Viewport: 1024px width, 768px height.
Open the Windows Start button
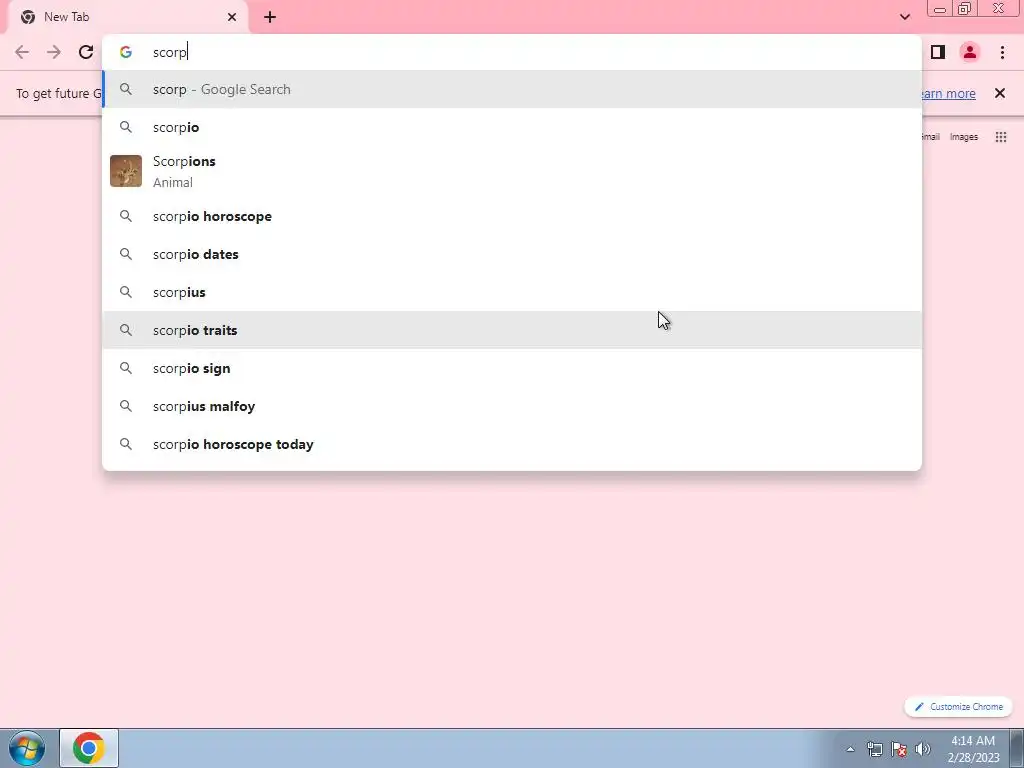tap(27, 748)
